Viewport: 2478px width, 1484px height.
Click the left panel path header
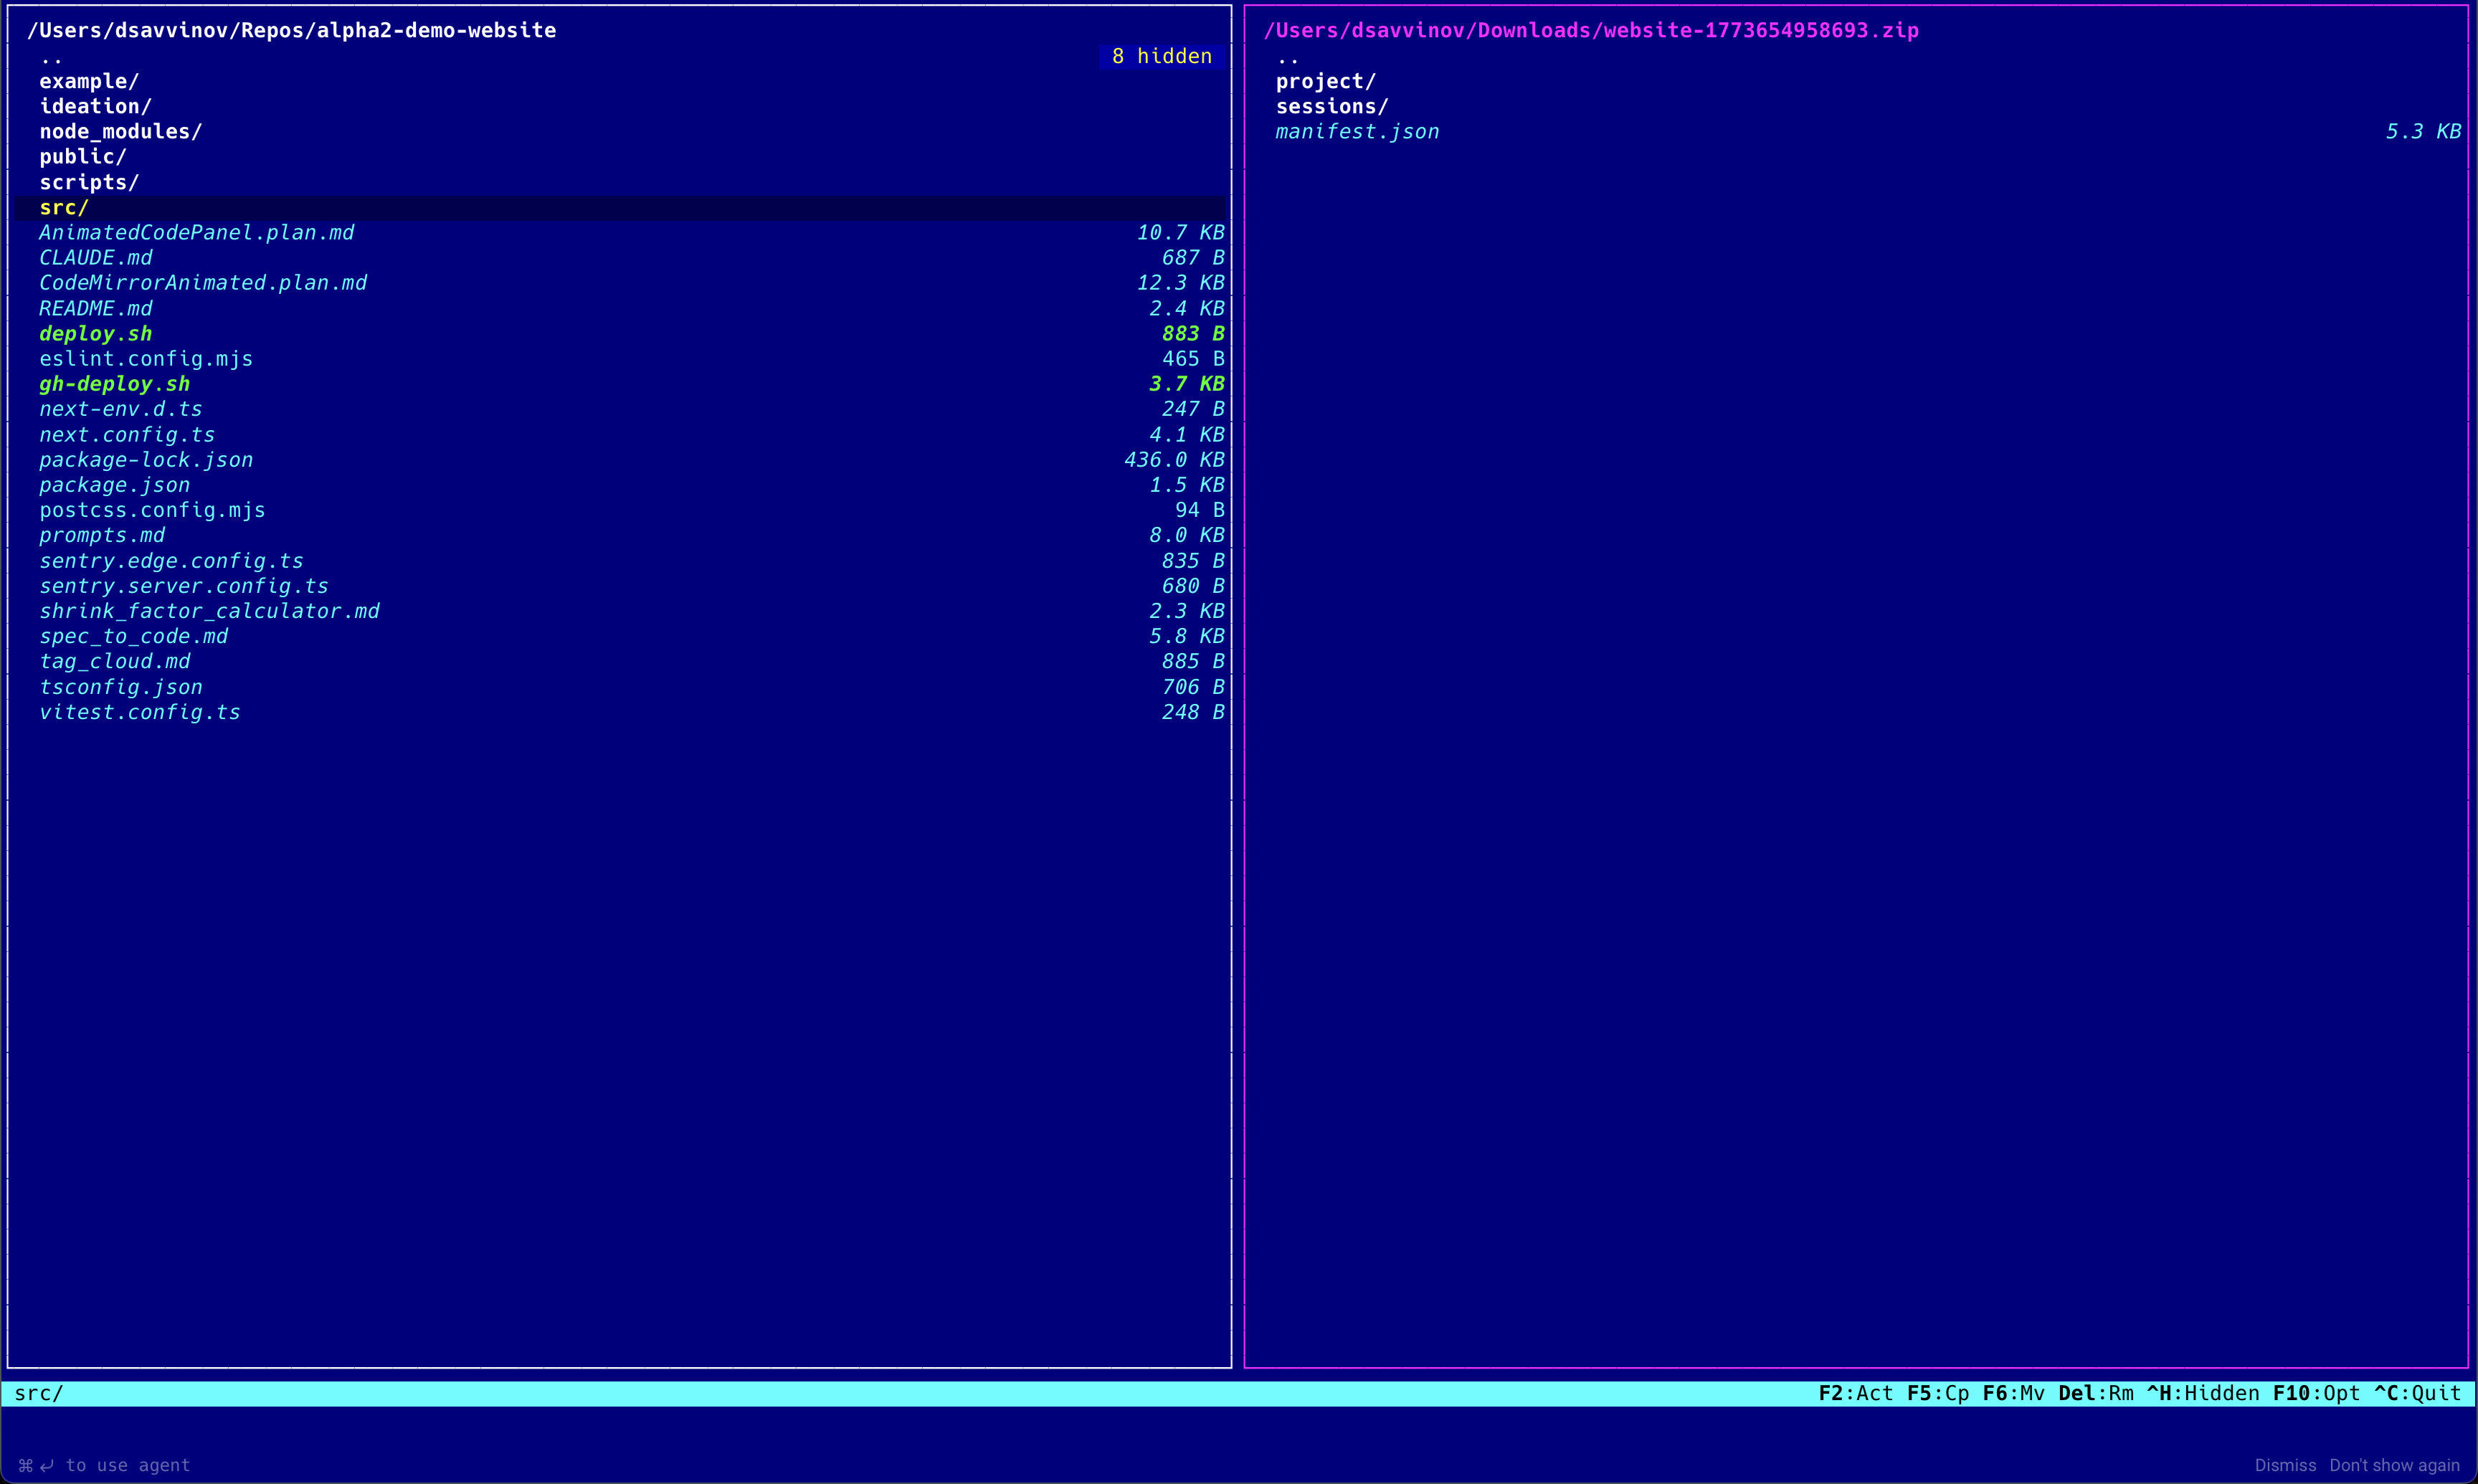[291, 30]
